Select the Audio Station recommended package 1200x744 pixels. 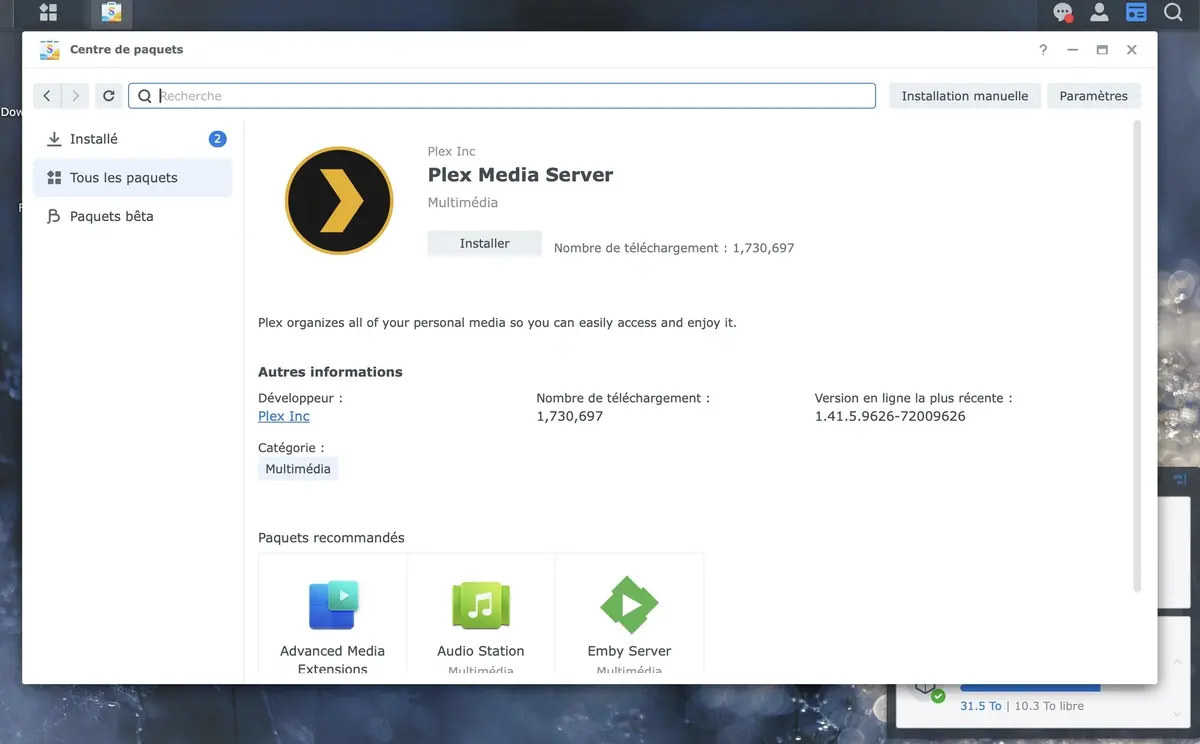click(480, 604)
